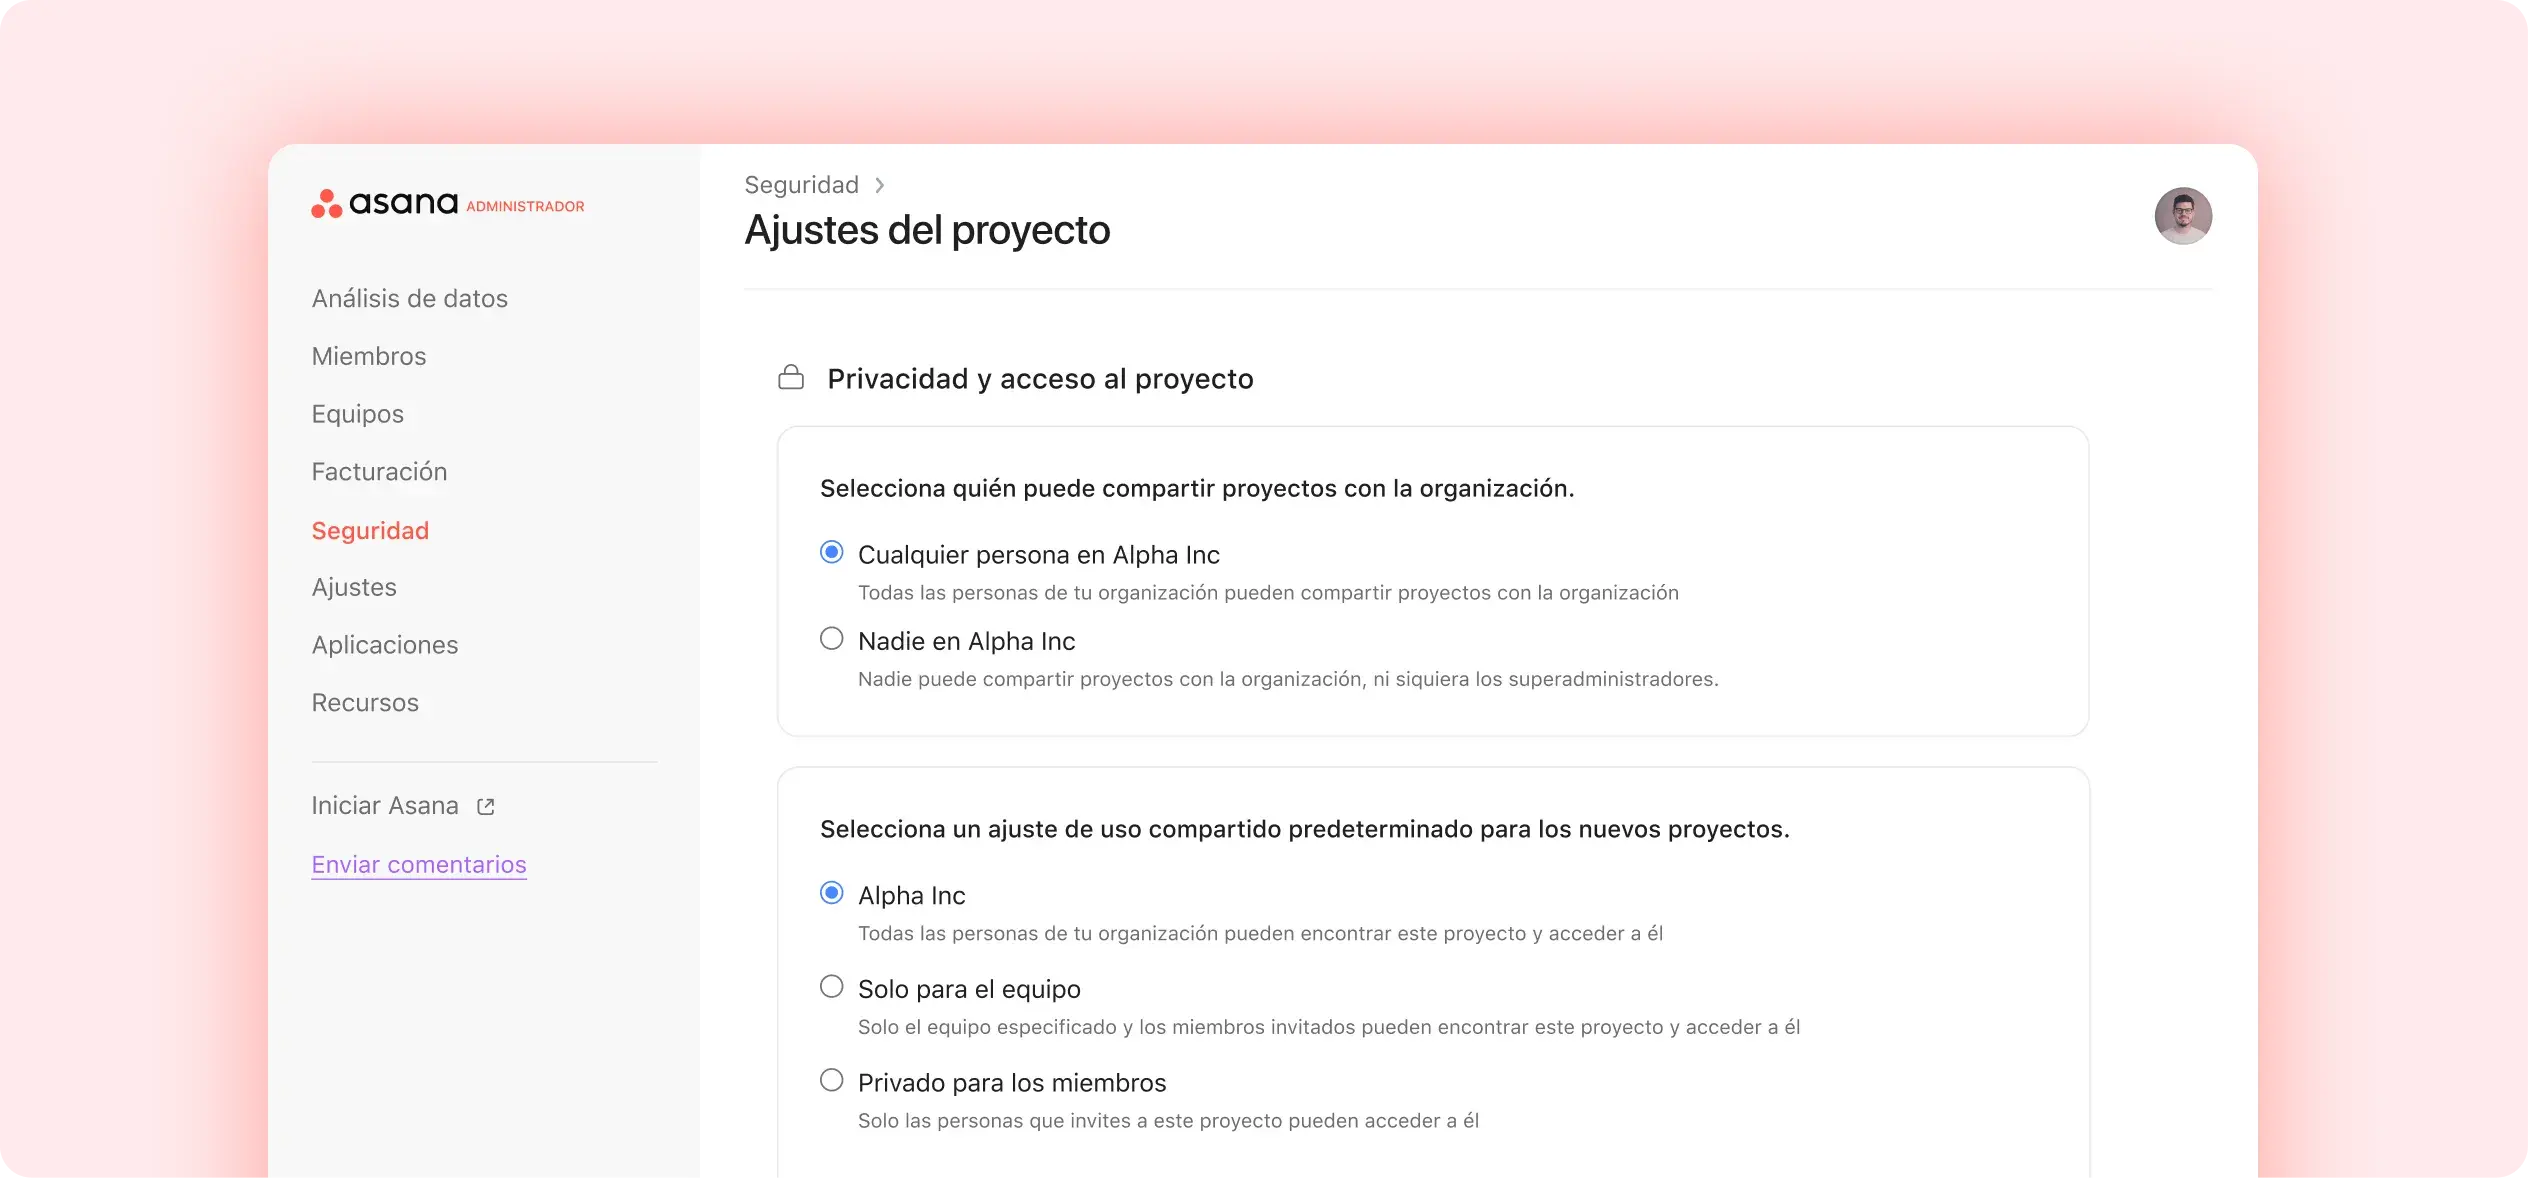Viewport: 2528px width, 1178px height.
Task: Select Solo para el equipo option
Action: [x=832, y=986]
